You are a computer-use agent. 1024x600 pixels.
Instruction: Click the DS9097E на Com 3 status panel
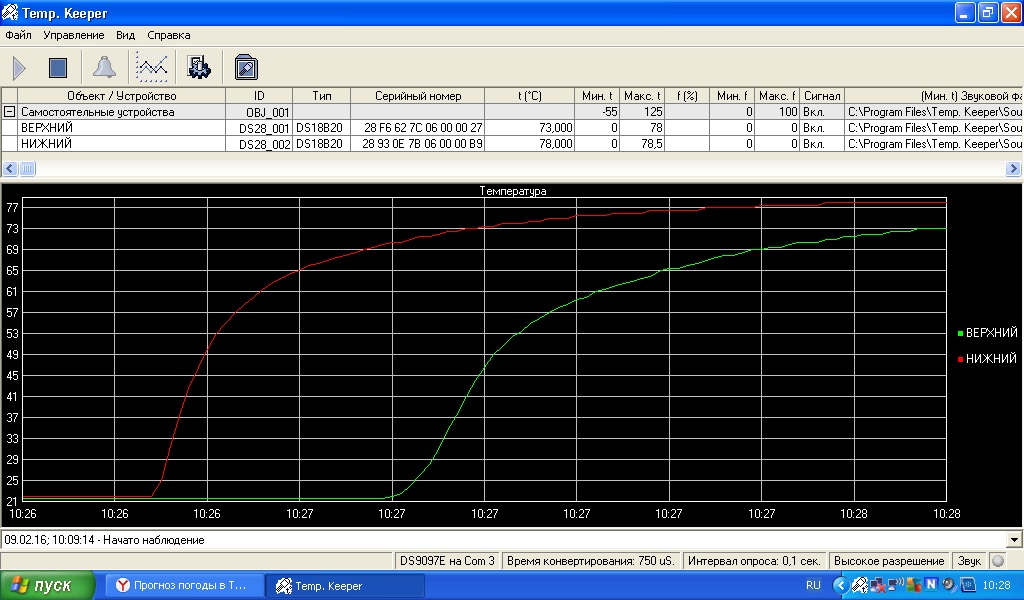pos(447,561)
